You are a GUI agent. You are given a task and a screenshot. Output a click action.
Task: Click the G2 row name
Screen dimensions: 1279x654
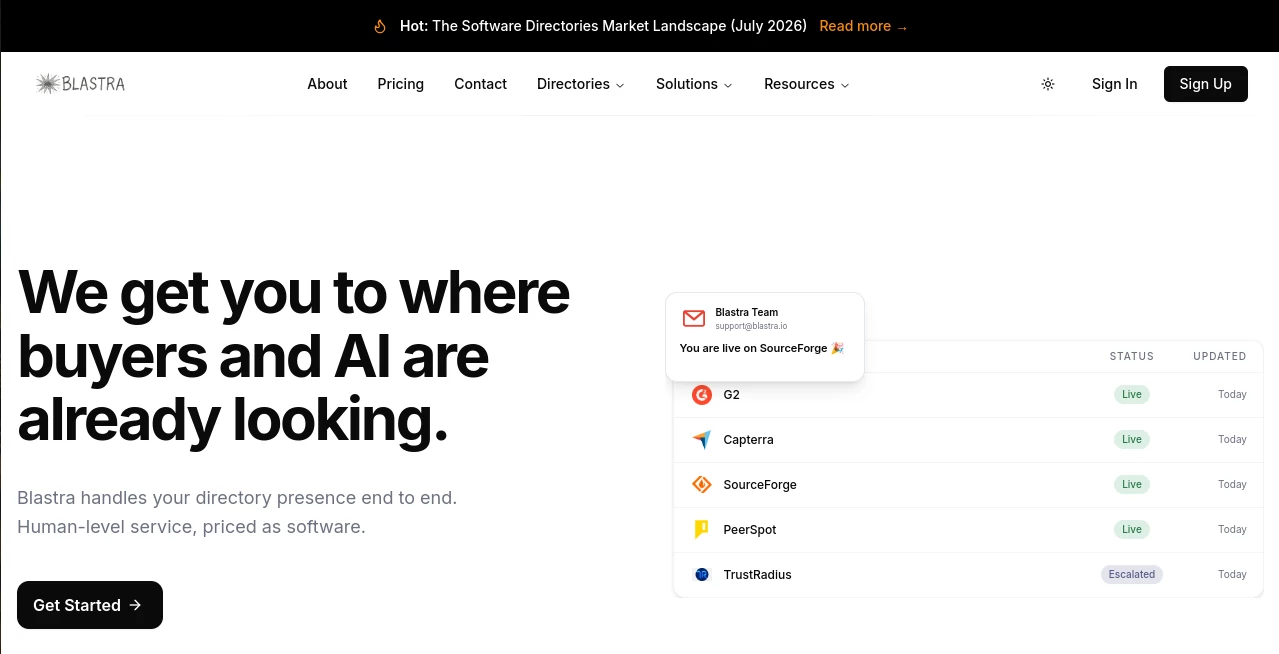(x=732, y=395)
